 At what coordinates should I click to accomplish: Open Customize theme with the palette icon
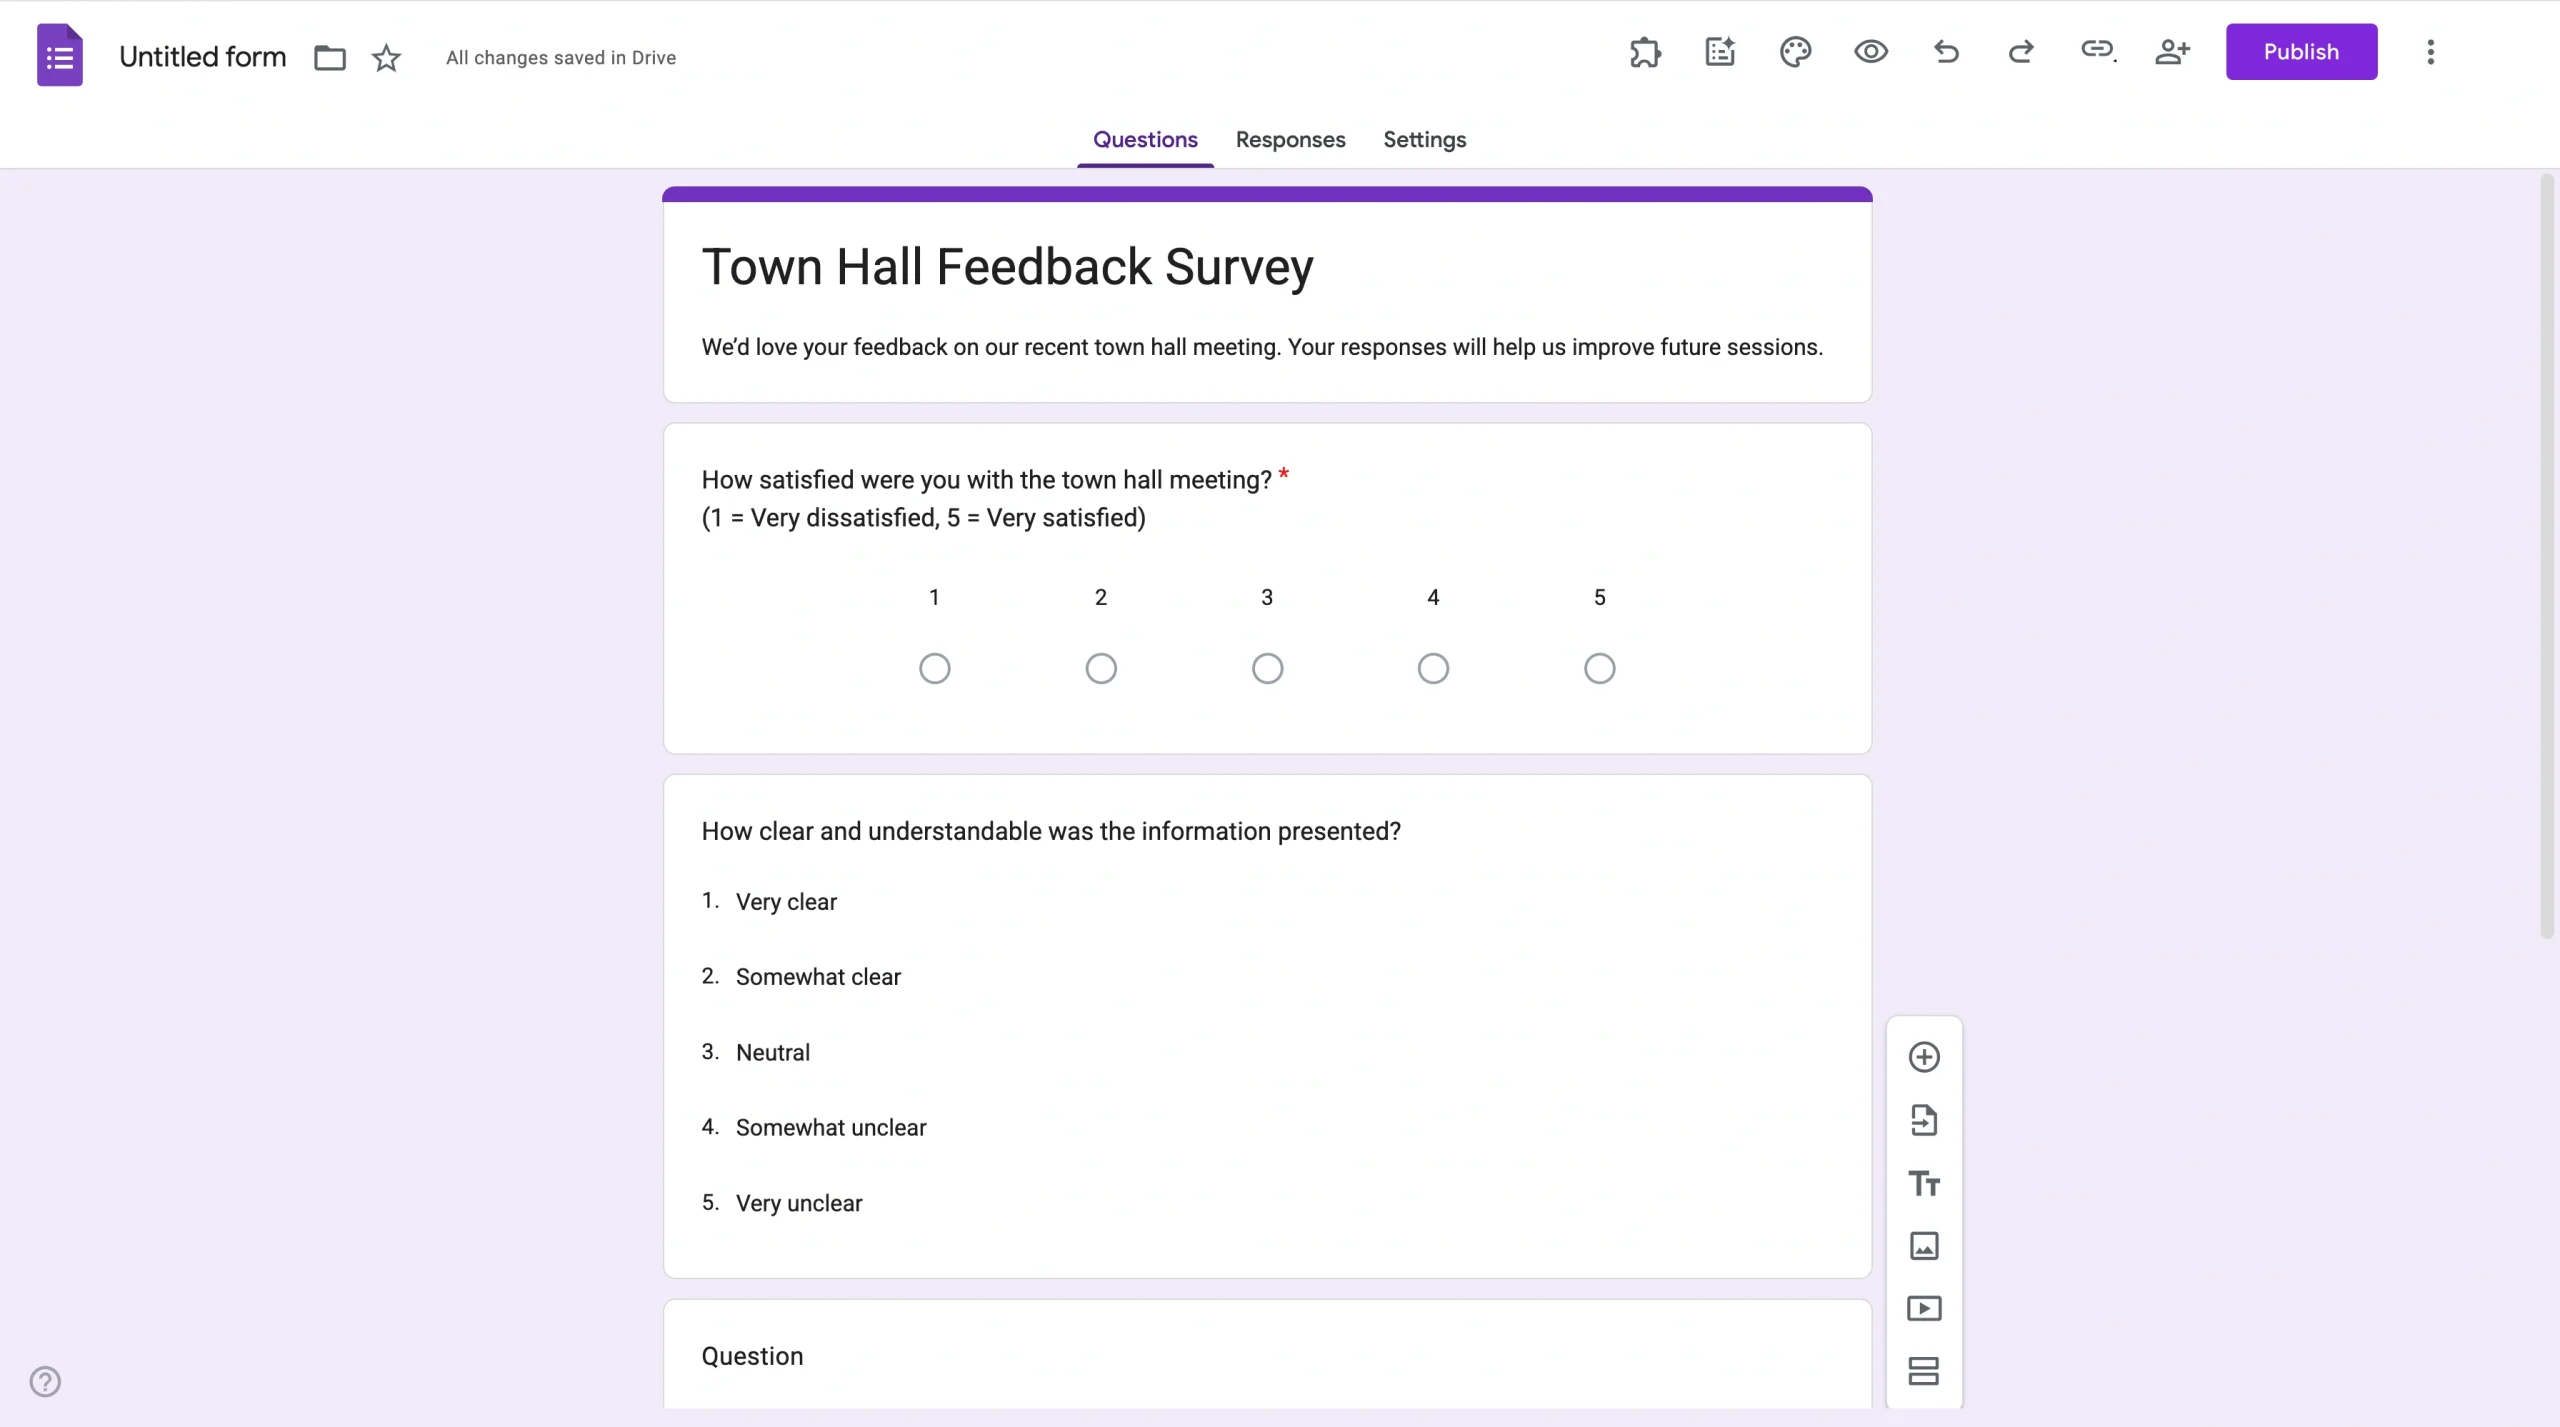[1794, 51]
